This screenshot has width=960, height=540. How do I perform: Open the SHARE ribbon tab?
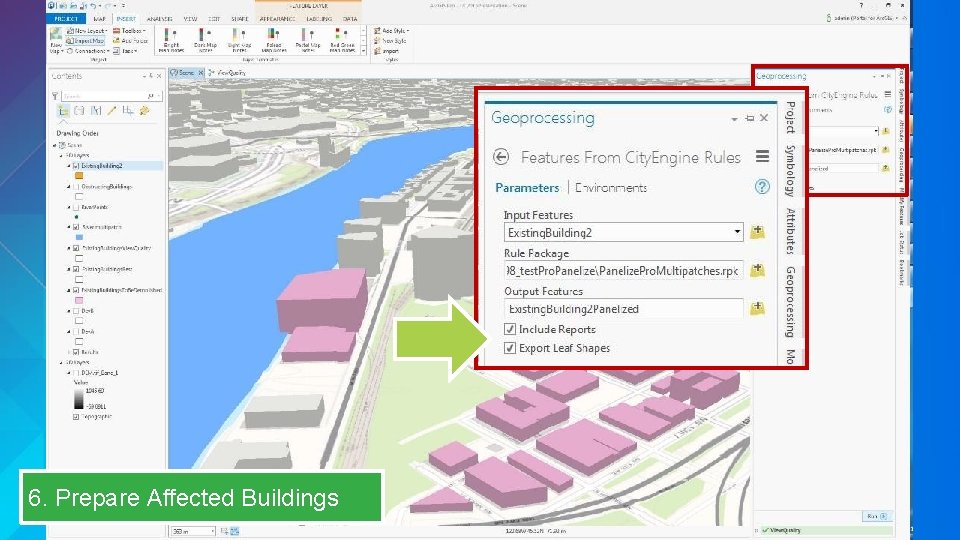pyautogui.click(x=239, y=19)
